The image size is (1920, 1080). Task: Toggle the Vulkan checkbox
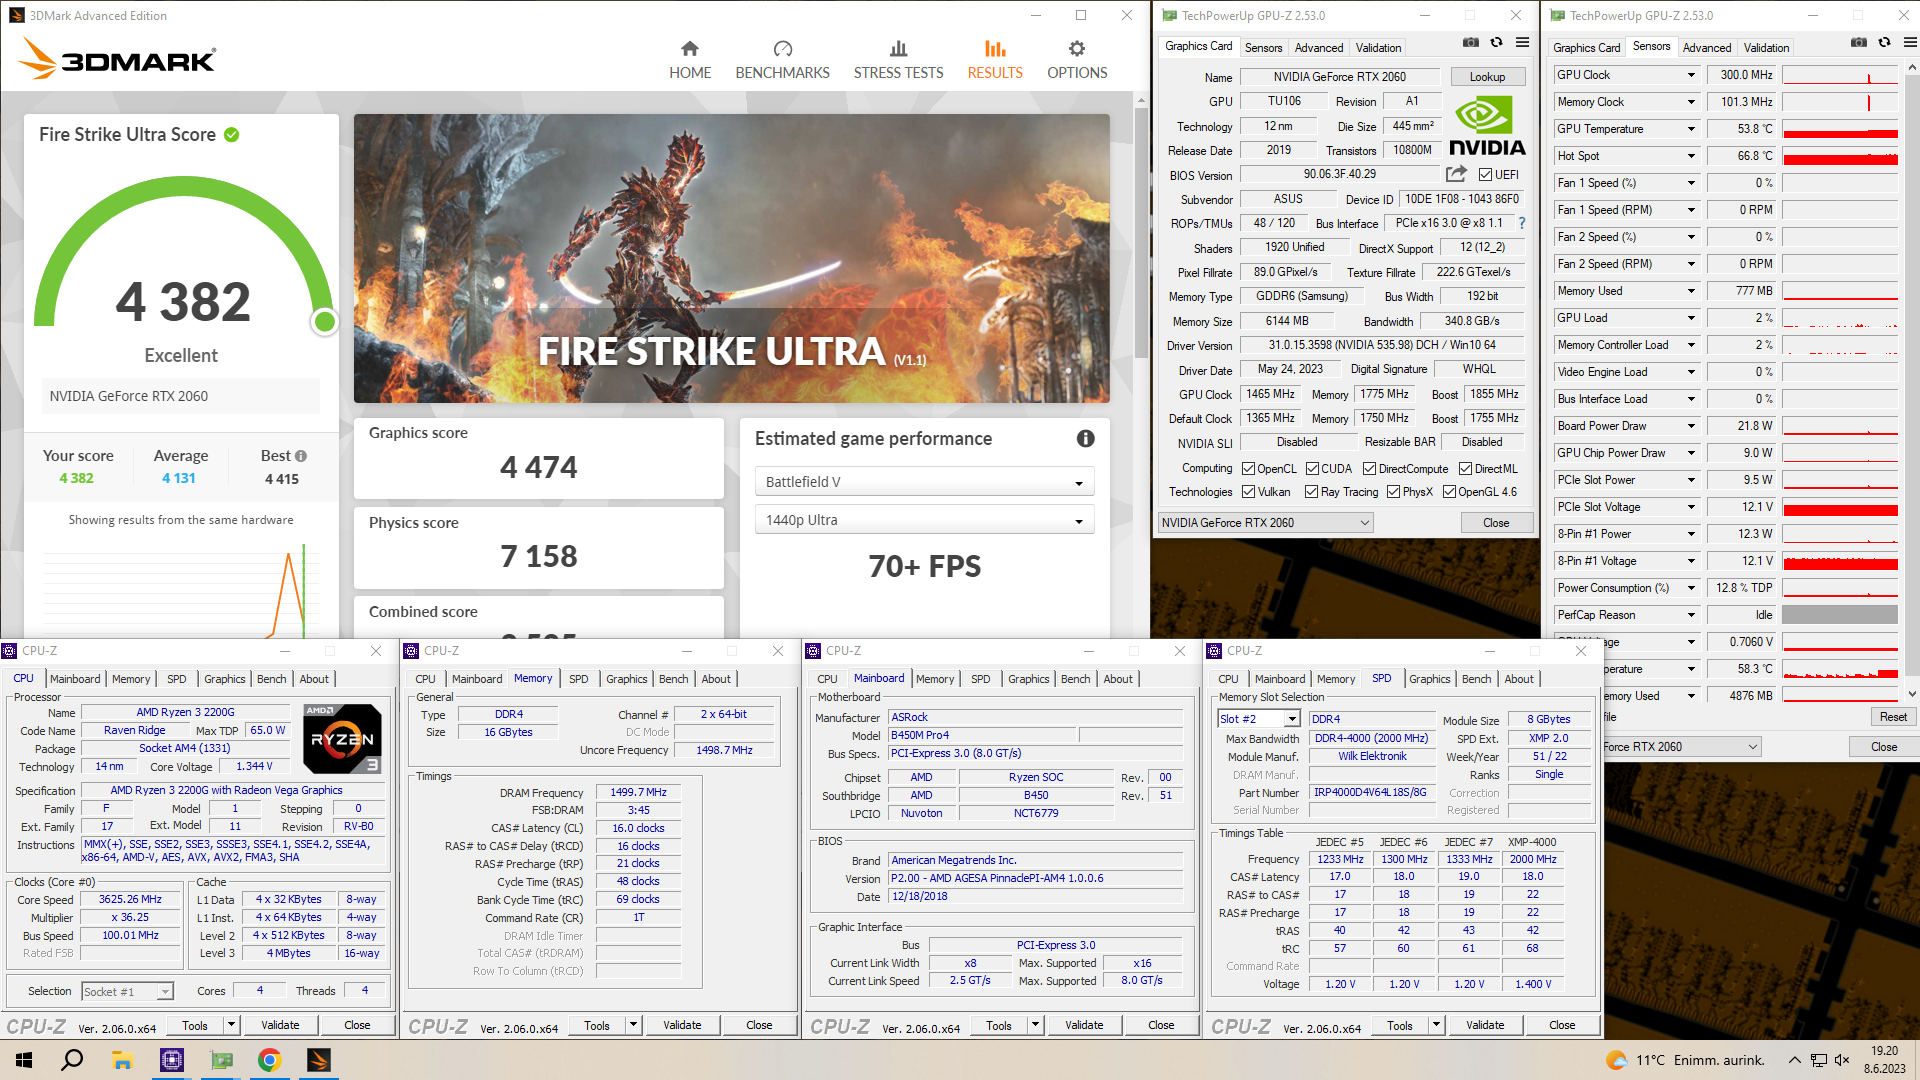pyautogui.click(x=1248, y=492)
